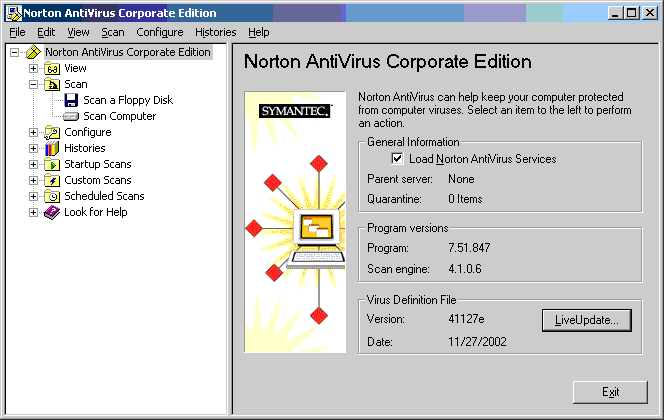The width and height of the screenshot is (664, 420).
Task: Select the Look for Help label
Action: pos(96,213)
